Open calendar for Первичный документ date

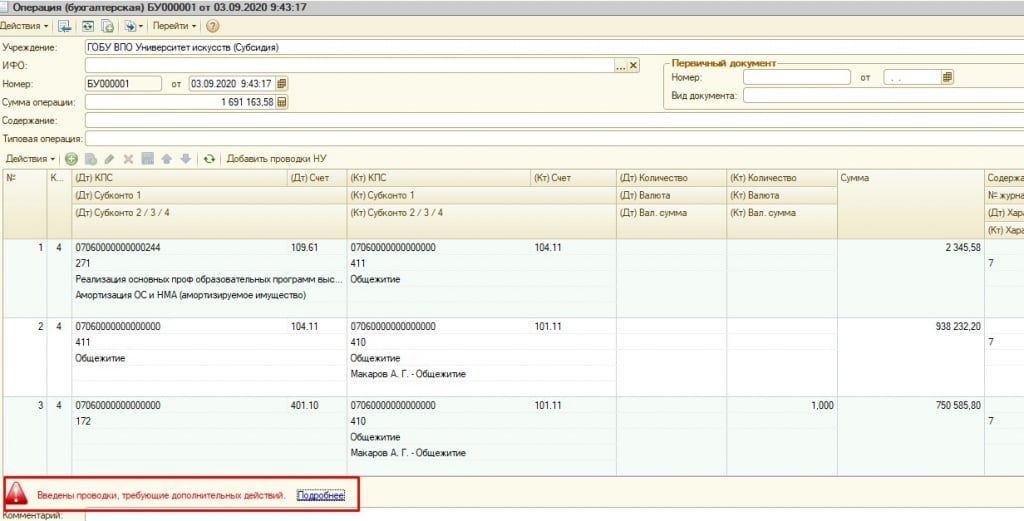[x=947, y=77]
